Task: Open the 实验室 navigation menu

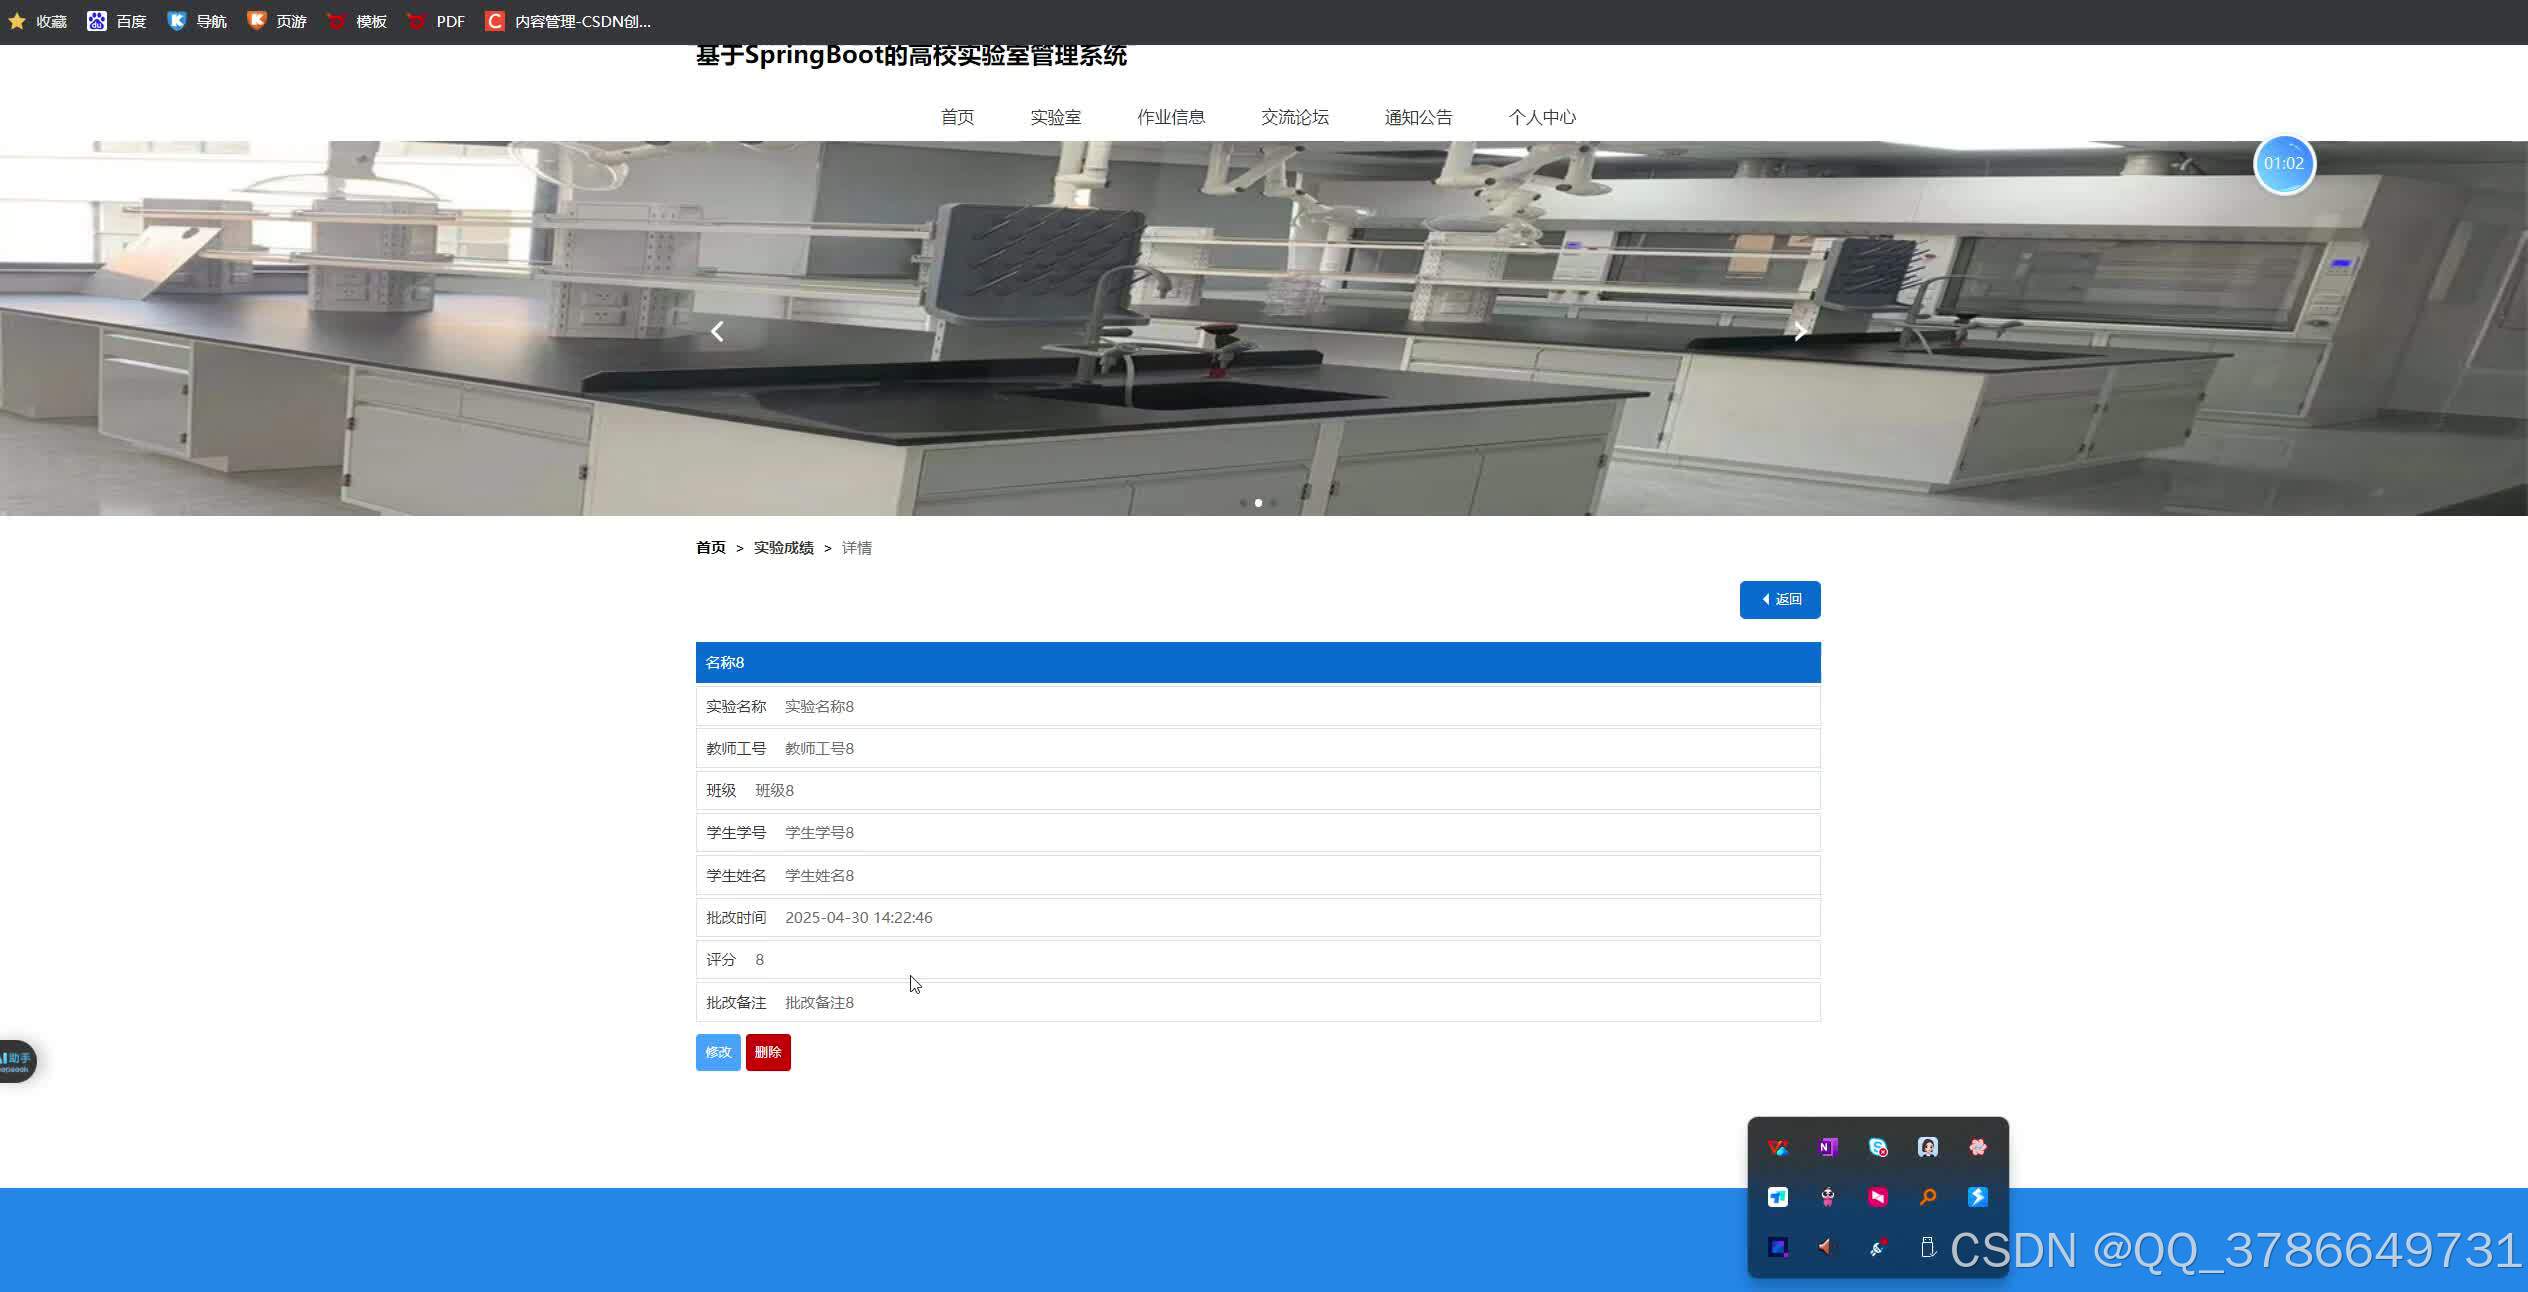Action: [1055, 117]
